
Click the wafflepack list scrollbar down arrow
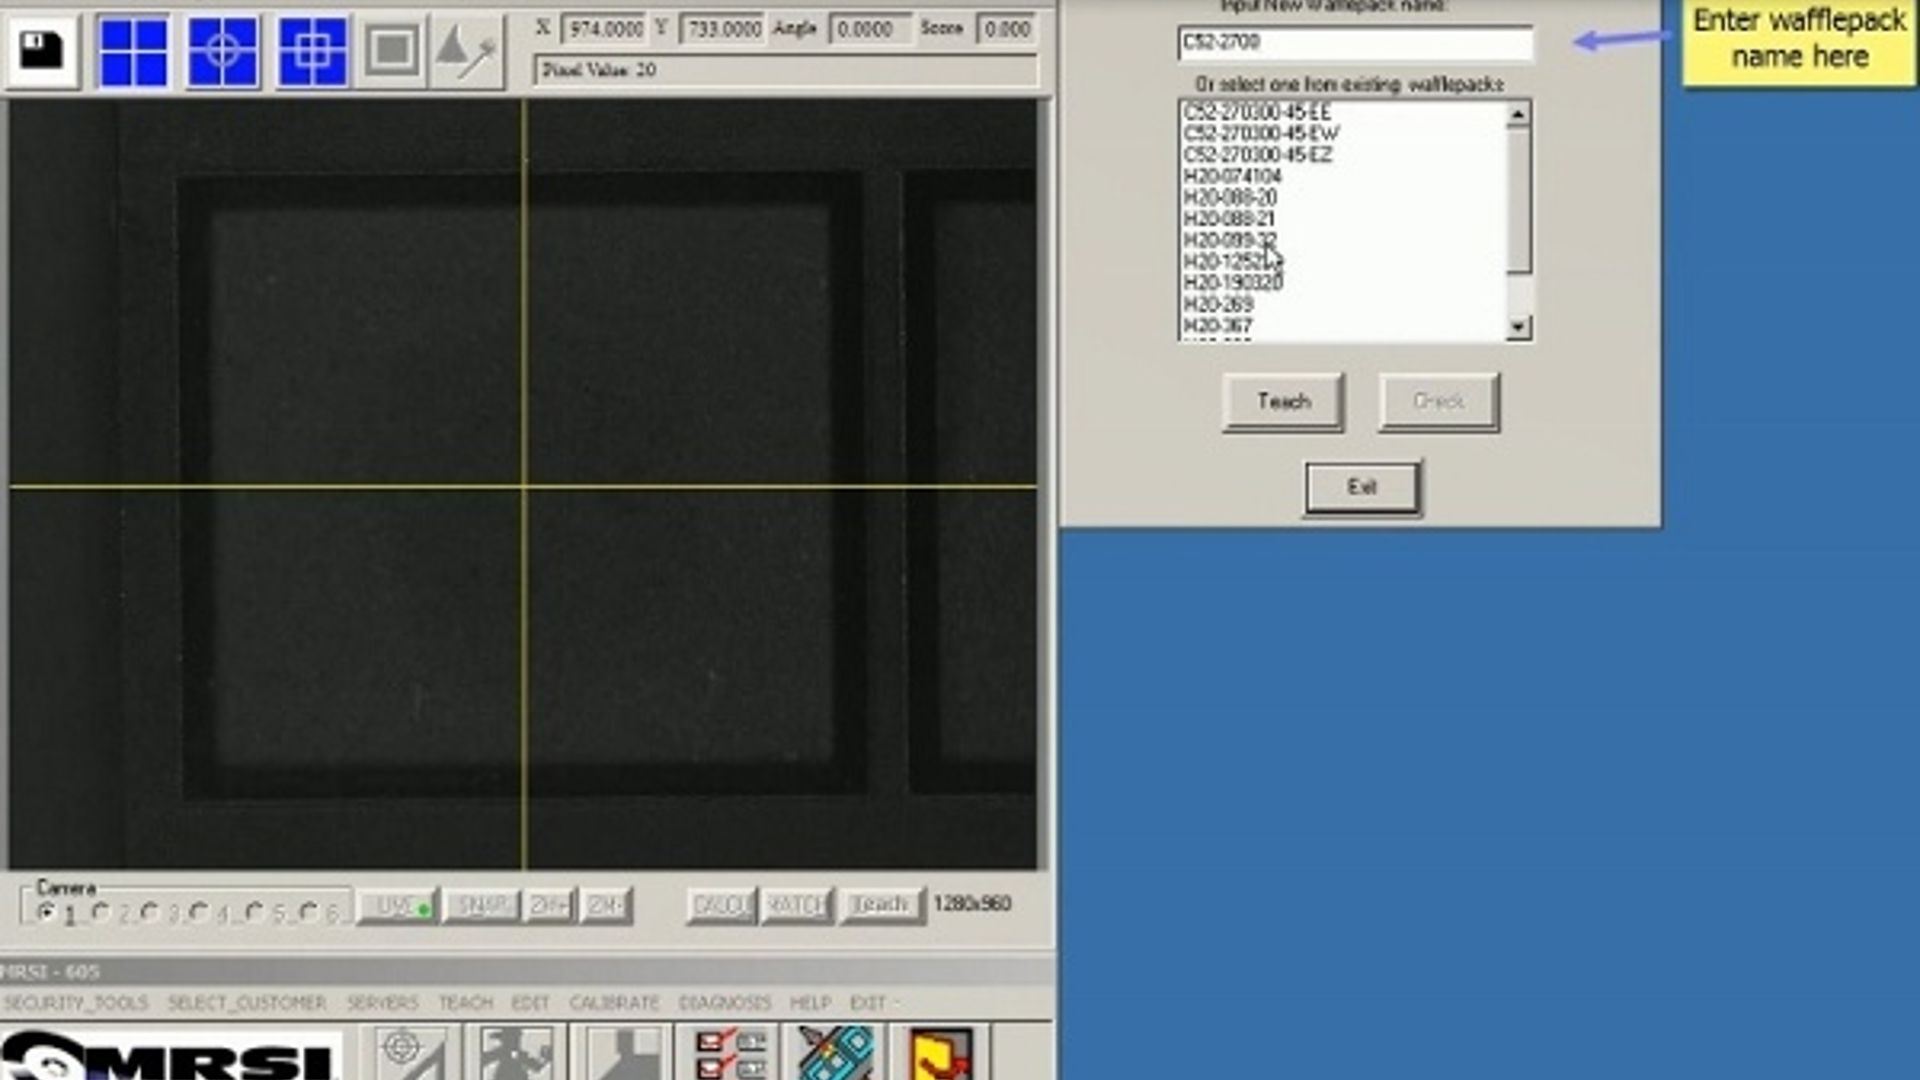coord(1518,328)
